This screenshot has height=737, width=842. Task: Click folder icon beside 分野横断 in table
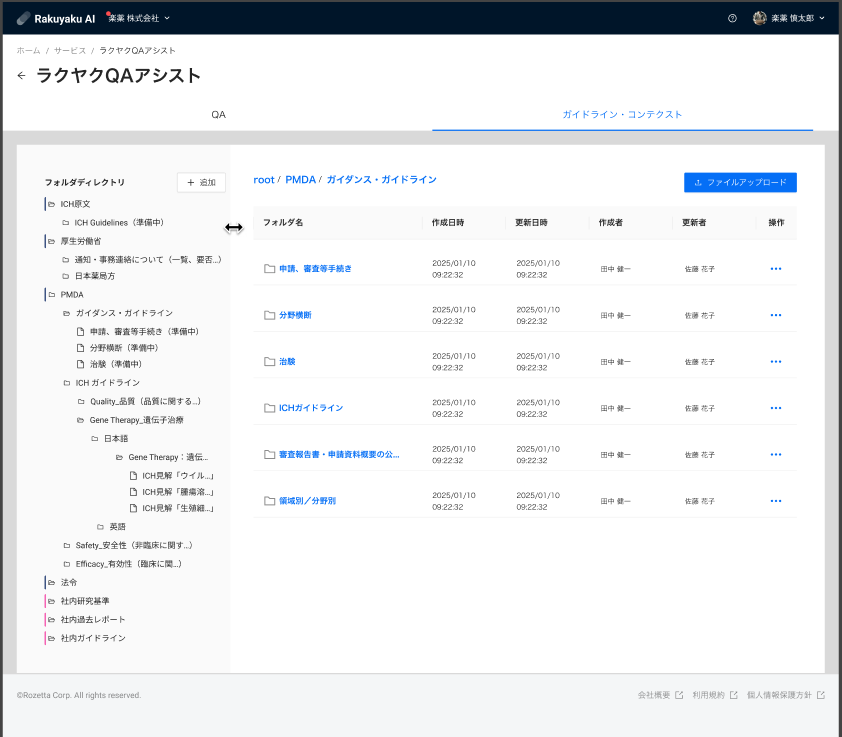pos(270,315)
